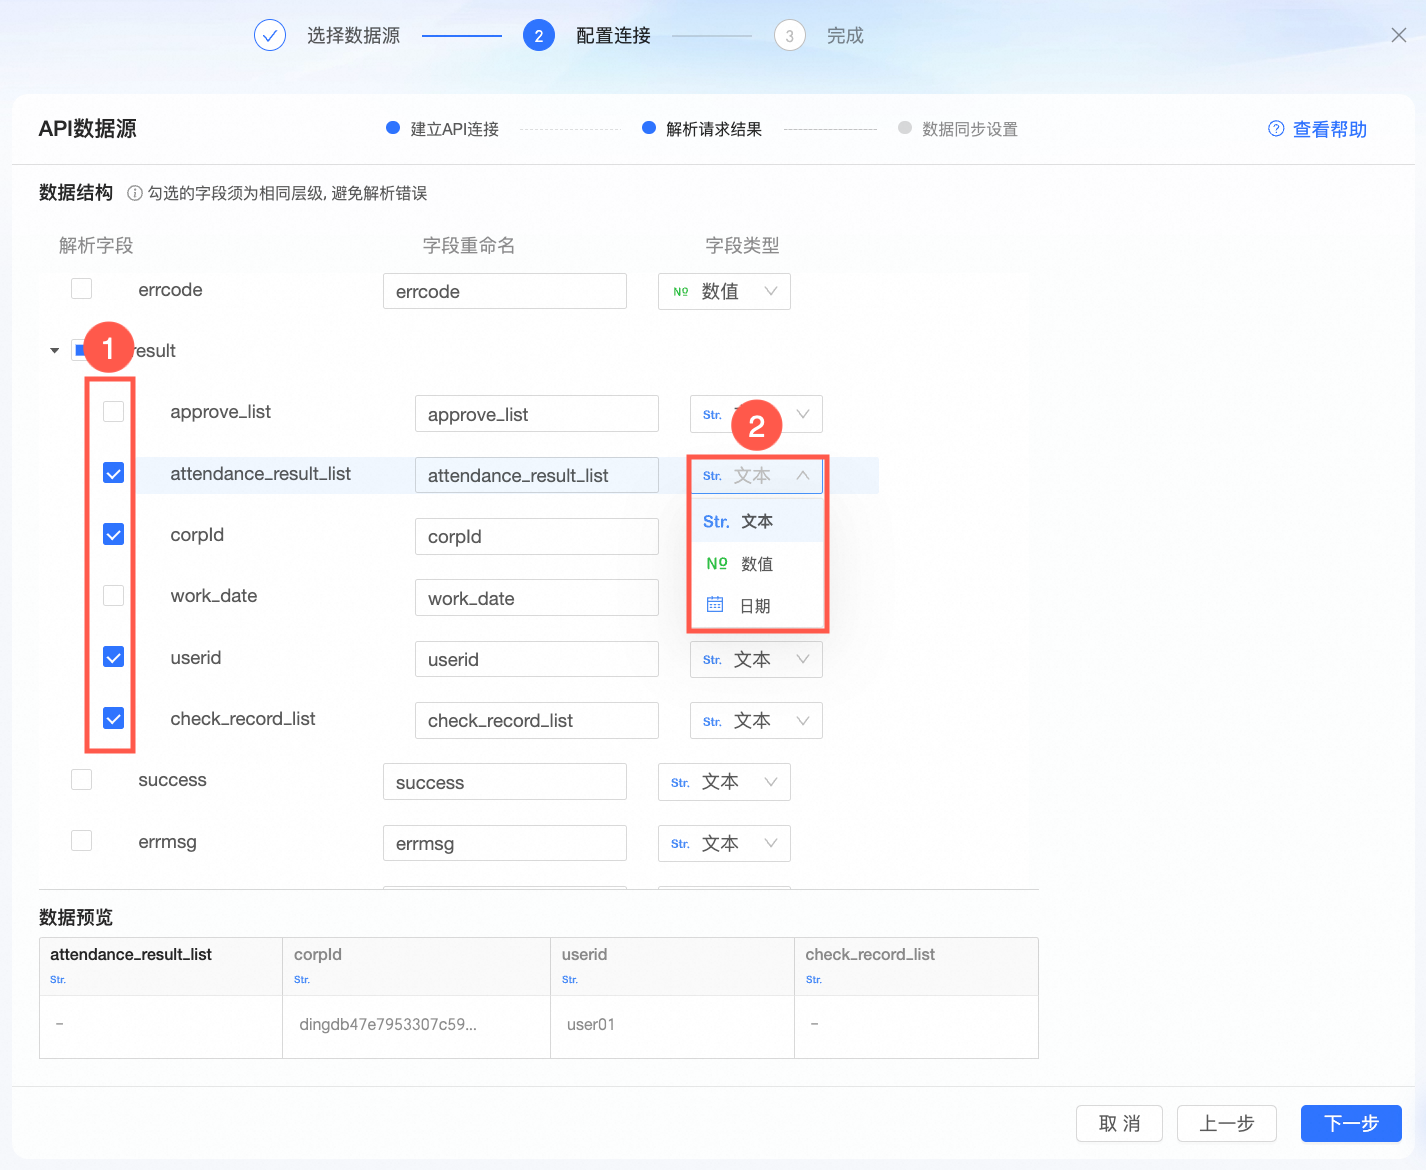Uncheck the check_record_list checkbox
The height and width of the screenshot is (1170, 1426).
coord(114,718)
